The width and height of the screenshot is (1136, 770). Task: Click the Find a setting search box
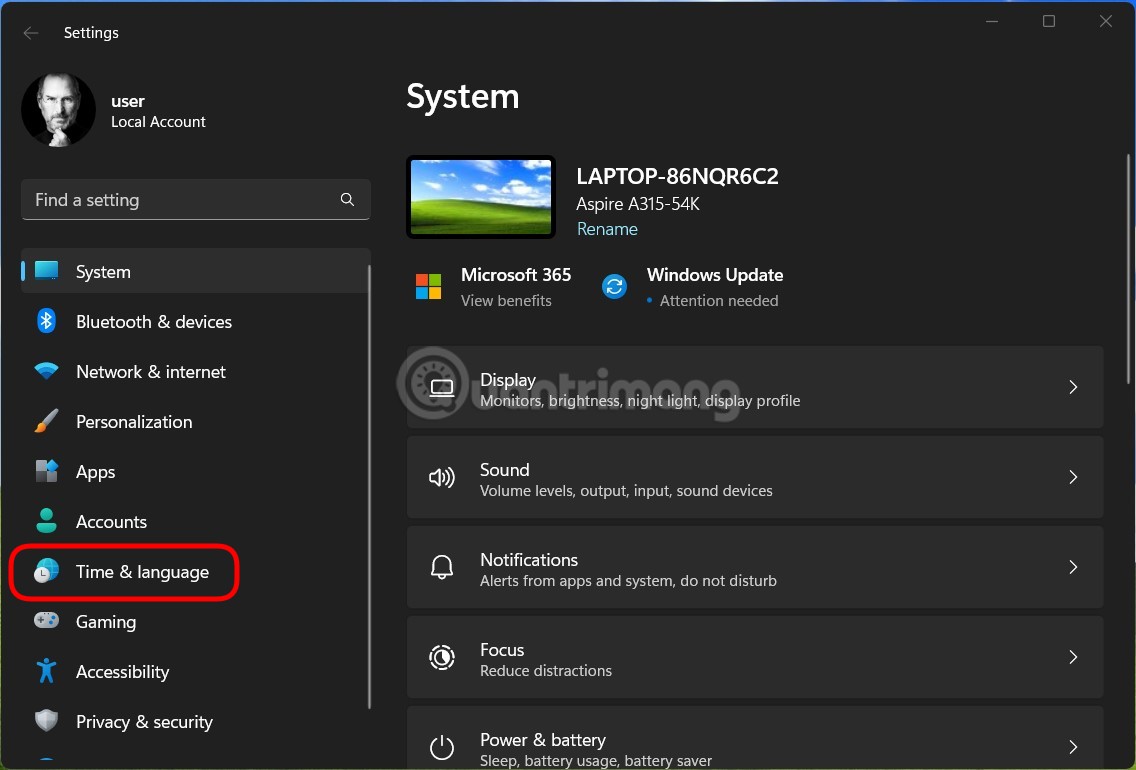196,199
